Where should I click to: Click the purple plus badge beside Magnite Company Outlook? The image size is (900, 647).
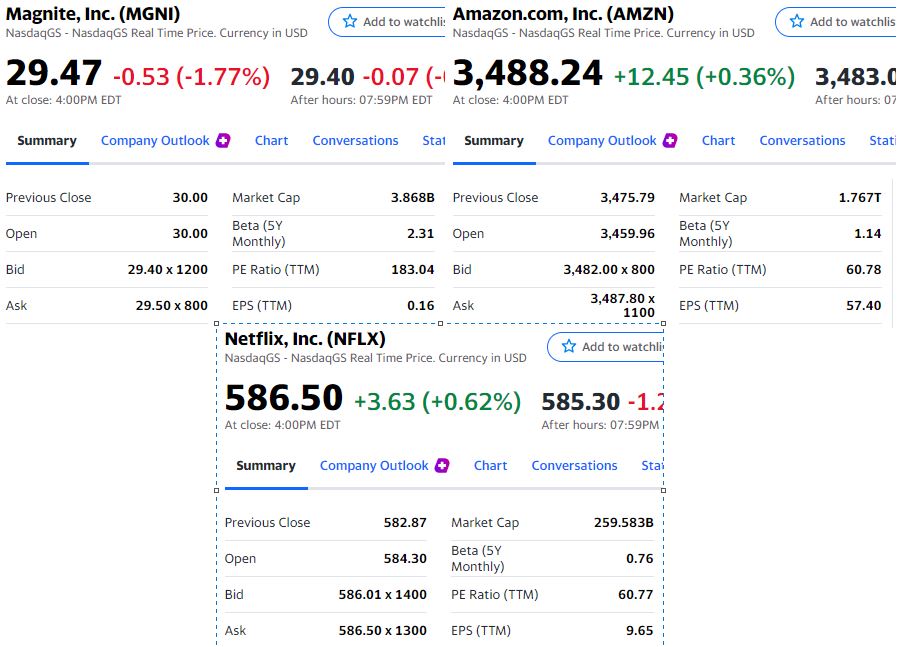pos(223,141)
